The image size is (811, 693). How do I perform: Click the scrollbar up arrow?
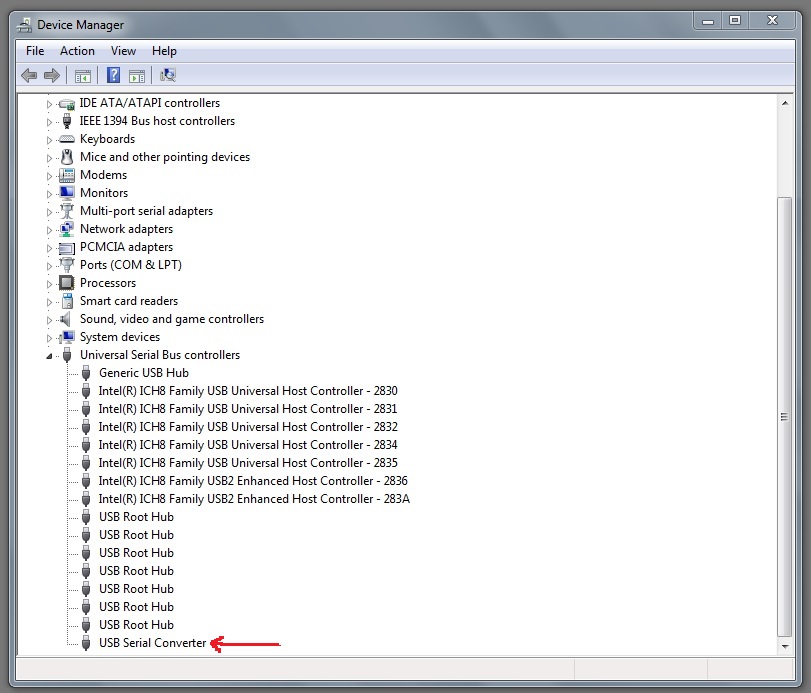(x=785, y=103)
